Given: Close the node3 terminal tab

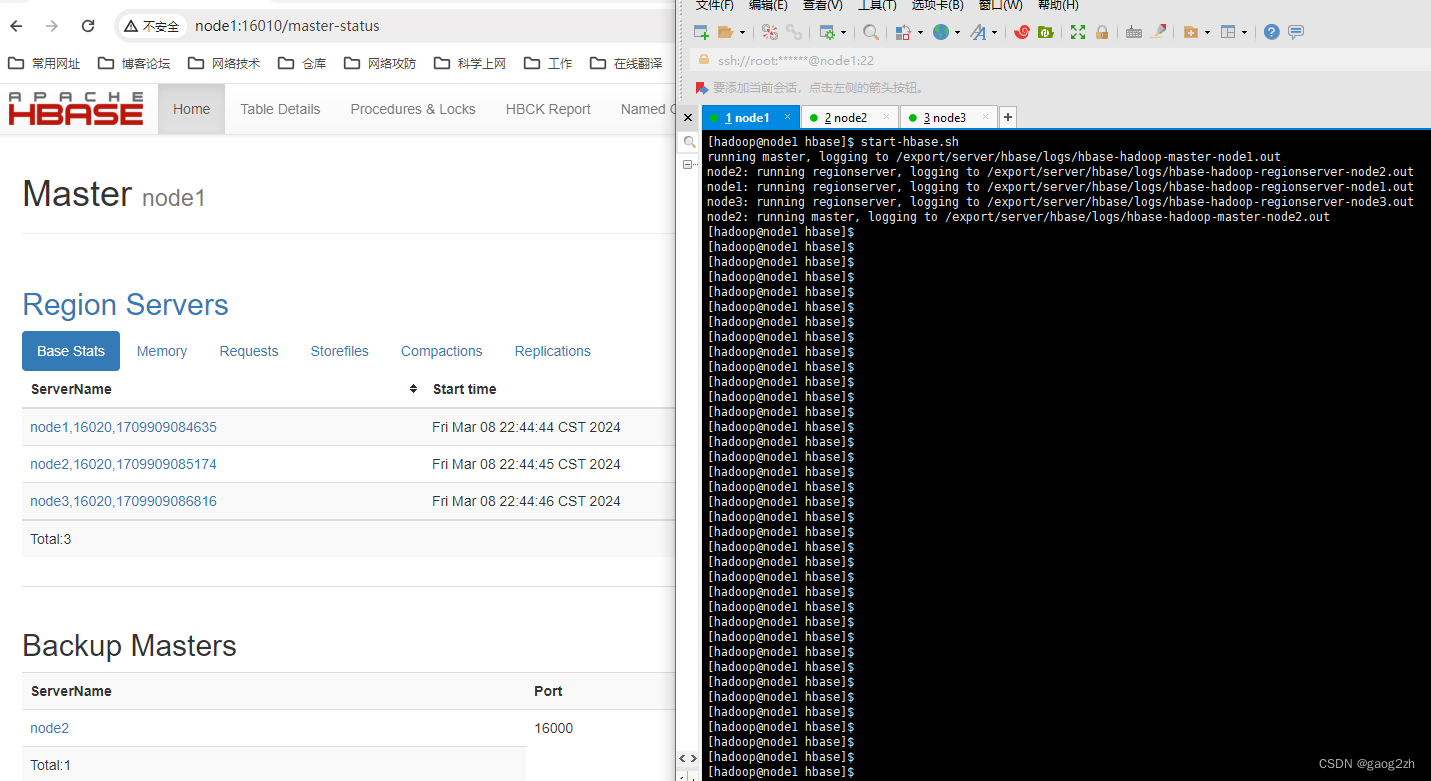Looking at the screenshot, I should pos(985,117).
